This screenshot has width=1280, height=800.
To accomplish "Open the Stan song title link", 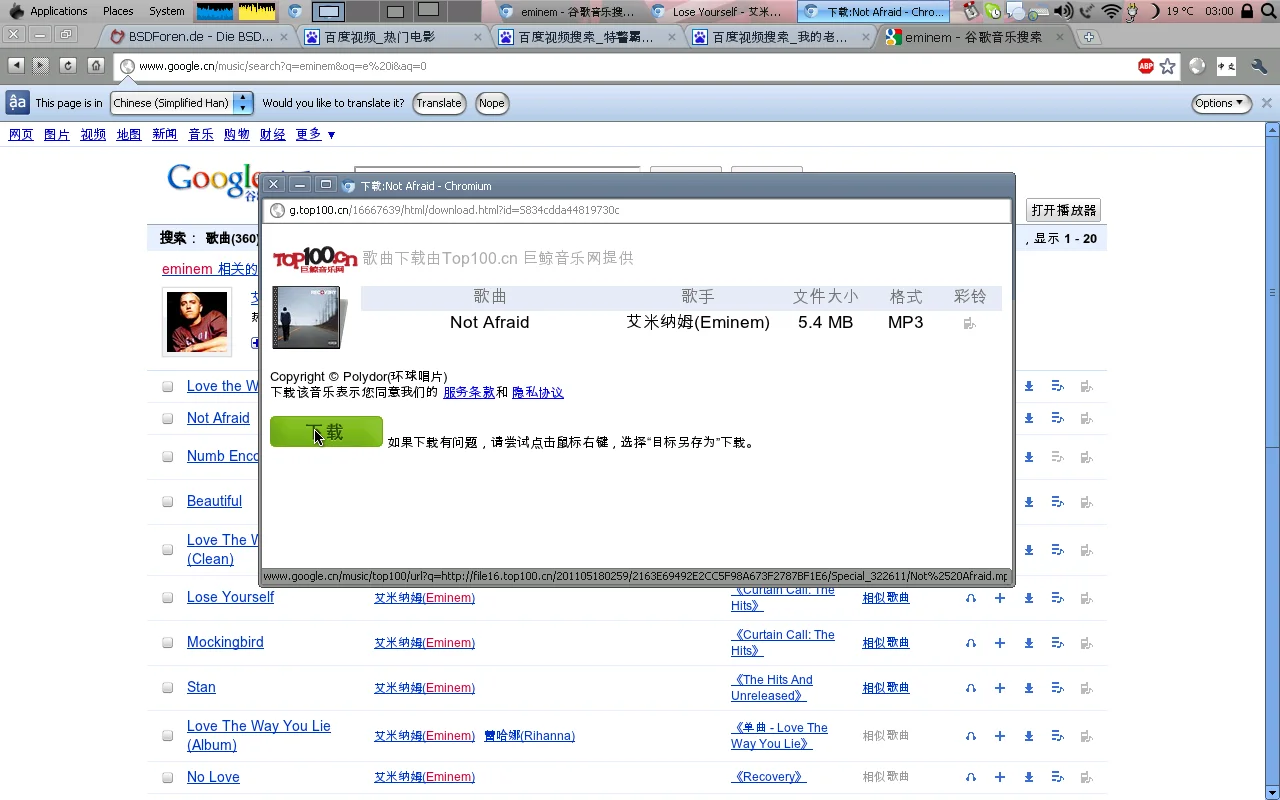I will pos(201,687).
